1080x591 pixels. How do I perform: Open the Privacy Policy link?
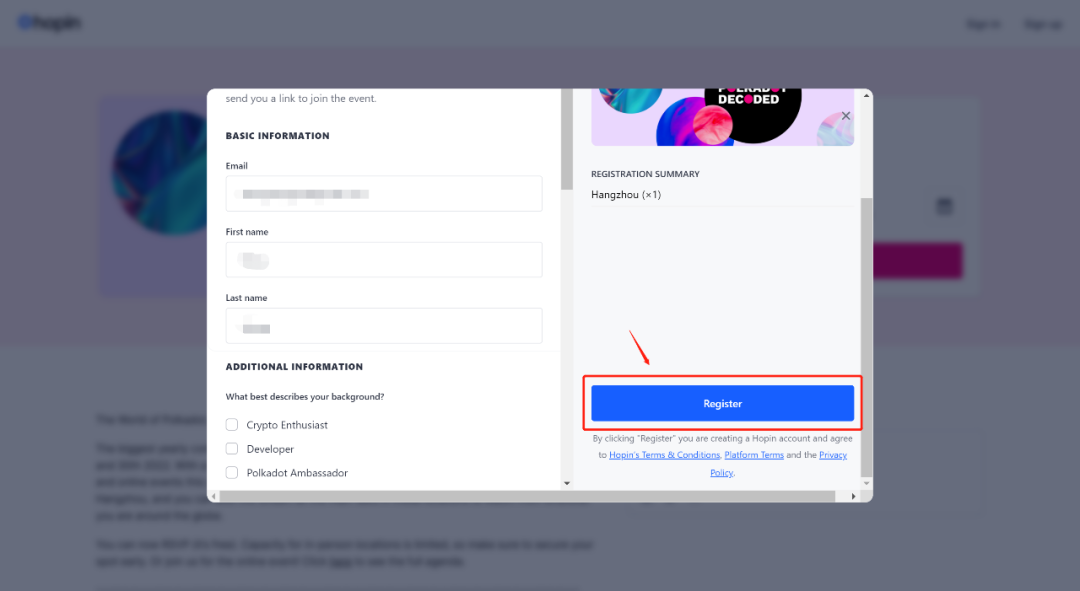[x=833, y=455]
